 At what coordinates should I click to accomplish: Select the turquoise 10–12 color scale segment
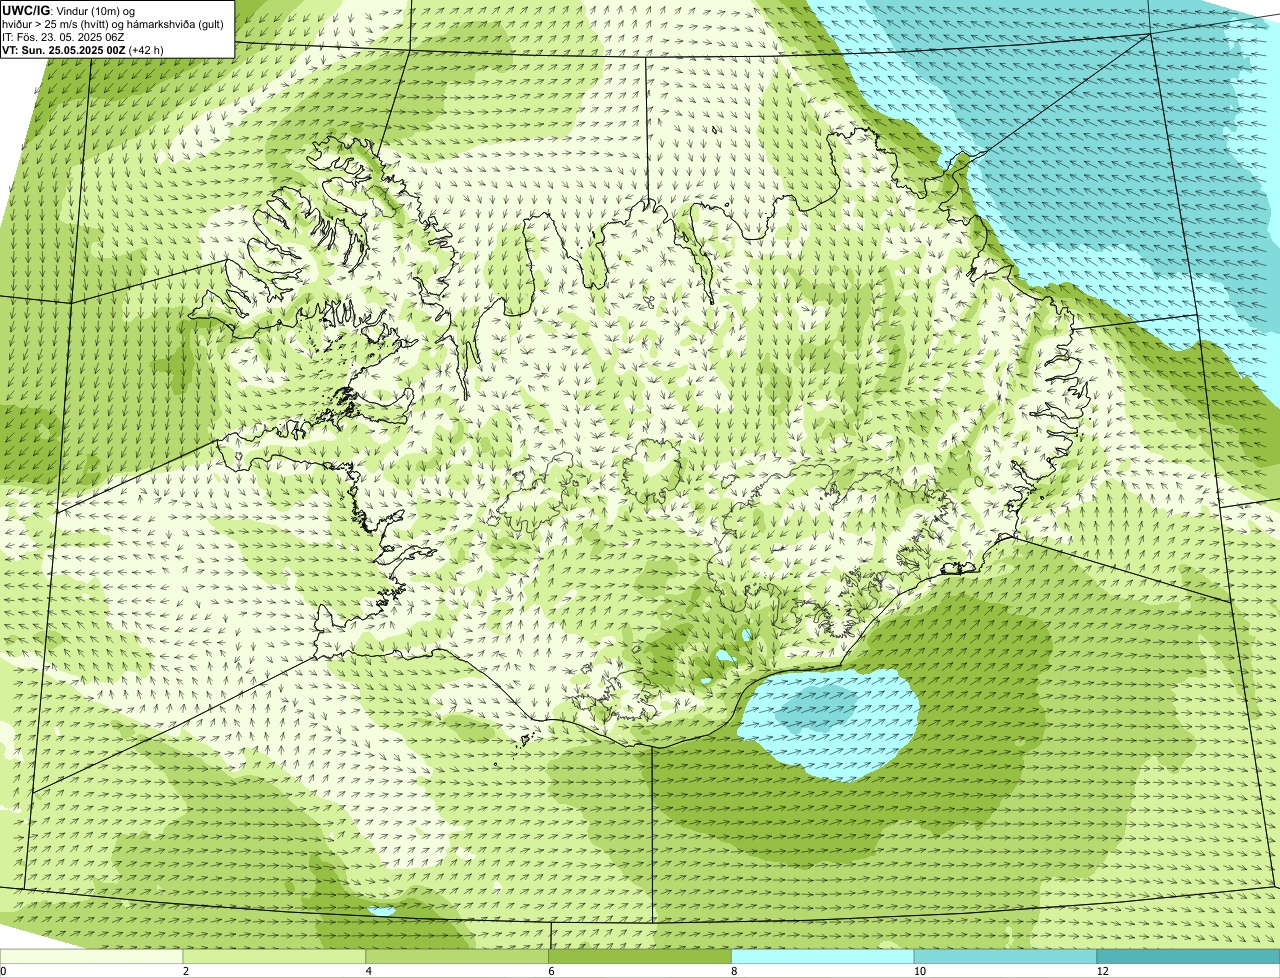pyautogui.click(x=1005, y=957)
